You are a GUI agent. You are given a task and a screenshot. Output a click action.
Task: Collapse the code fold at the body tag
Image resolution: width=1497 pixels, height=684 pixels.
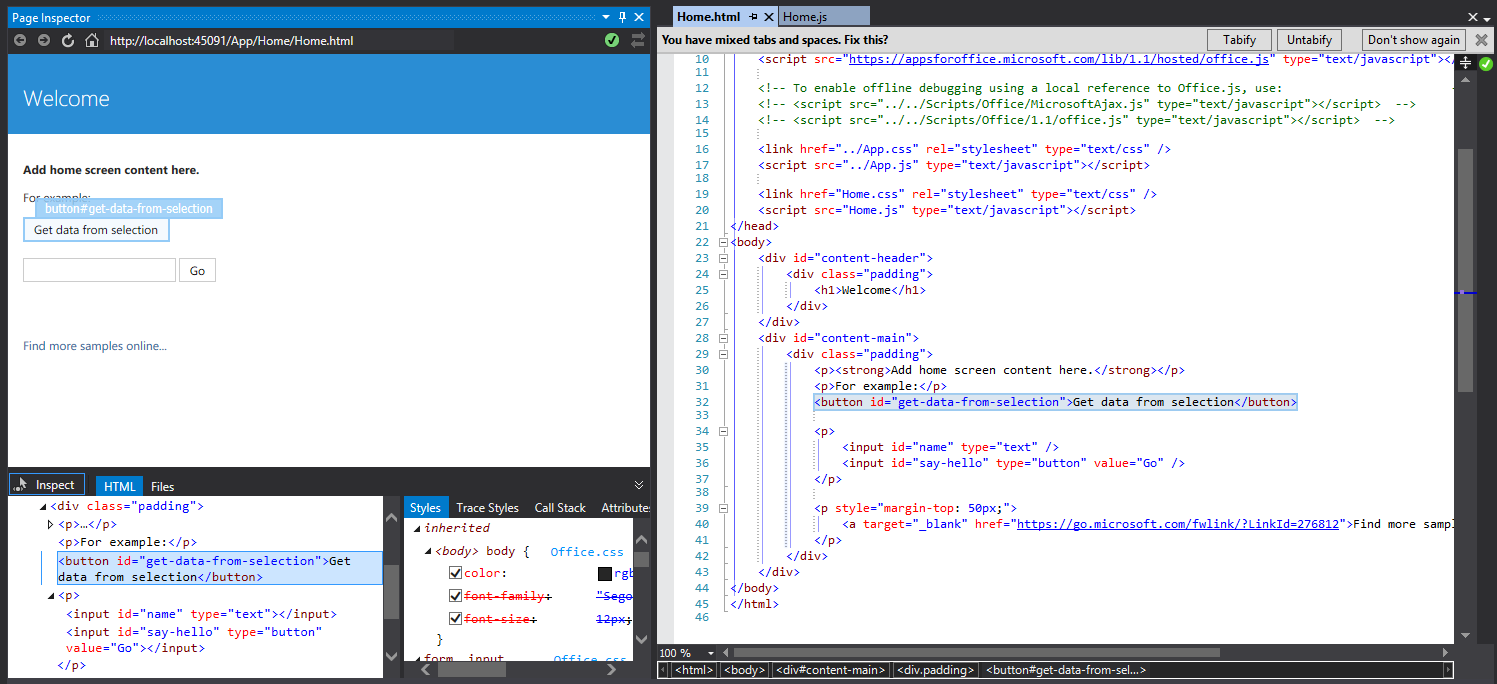pos(723,241)
